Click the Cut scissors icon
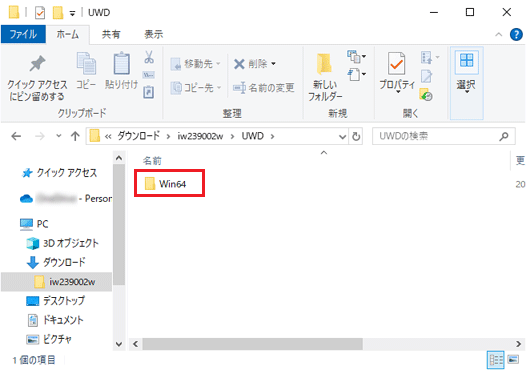The height and width of the screenshot is (370, 526). click(149, 57)
